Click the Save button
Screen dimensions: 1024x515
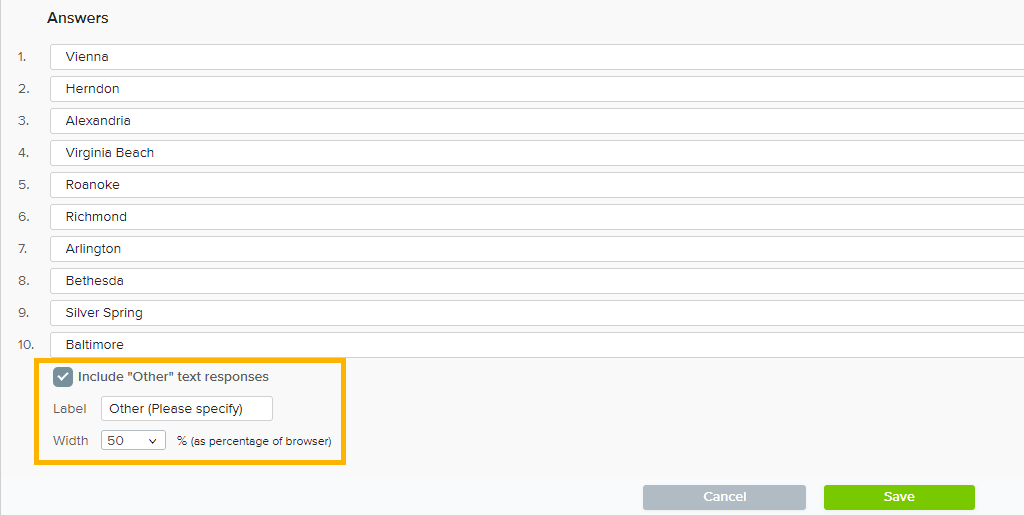coord(898,497)
